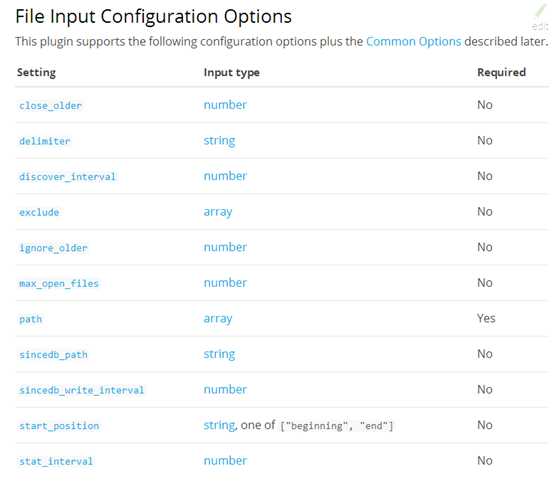Click array type link for exclude
The image size is (554, 486).
point(218,212)
